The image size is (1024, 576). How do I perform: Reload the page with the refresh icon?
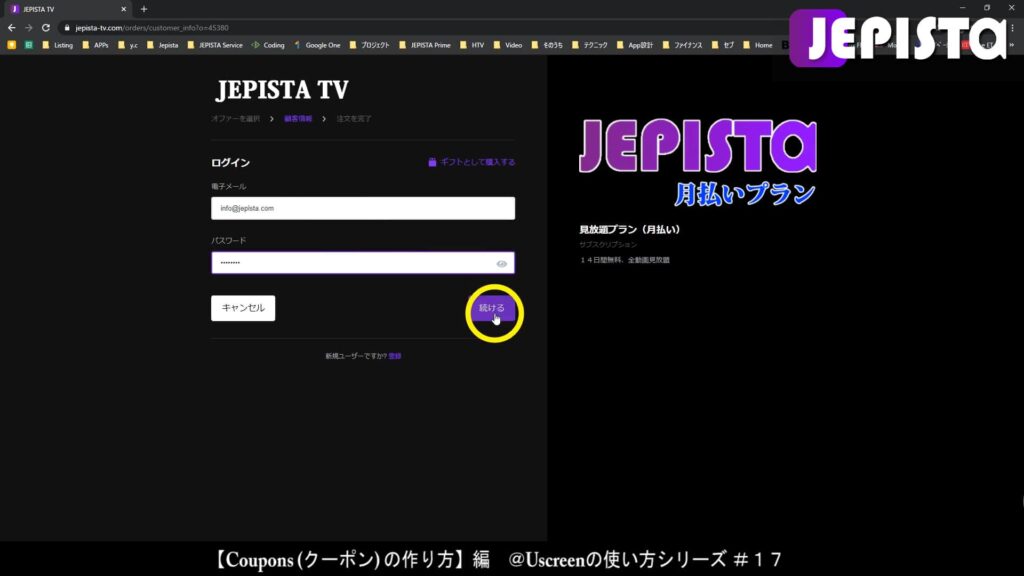pos(46,28)
